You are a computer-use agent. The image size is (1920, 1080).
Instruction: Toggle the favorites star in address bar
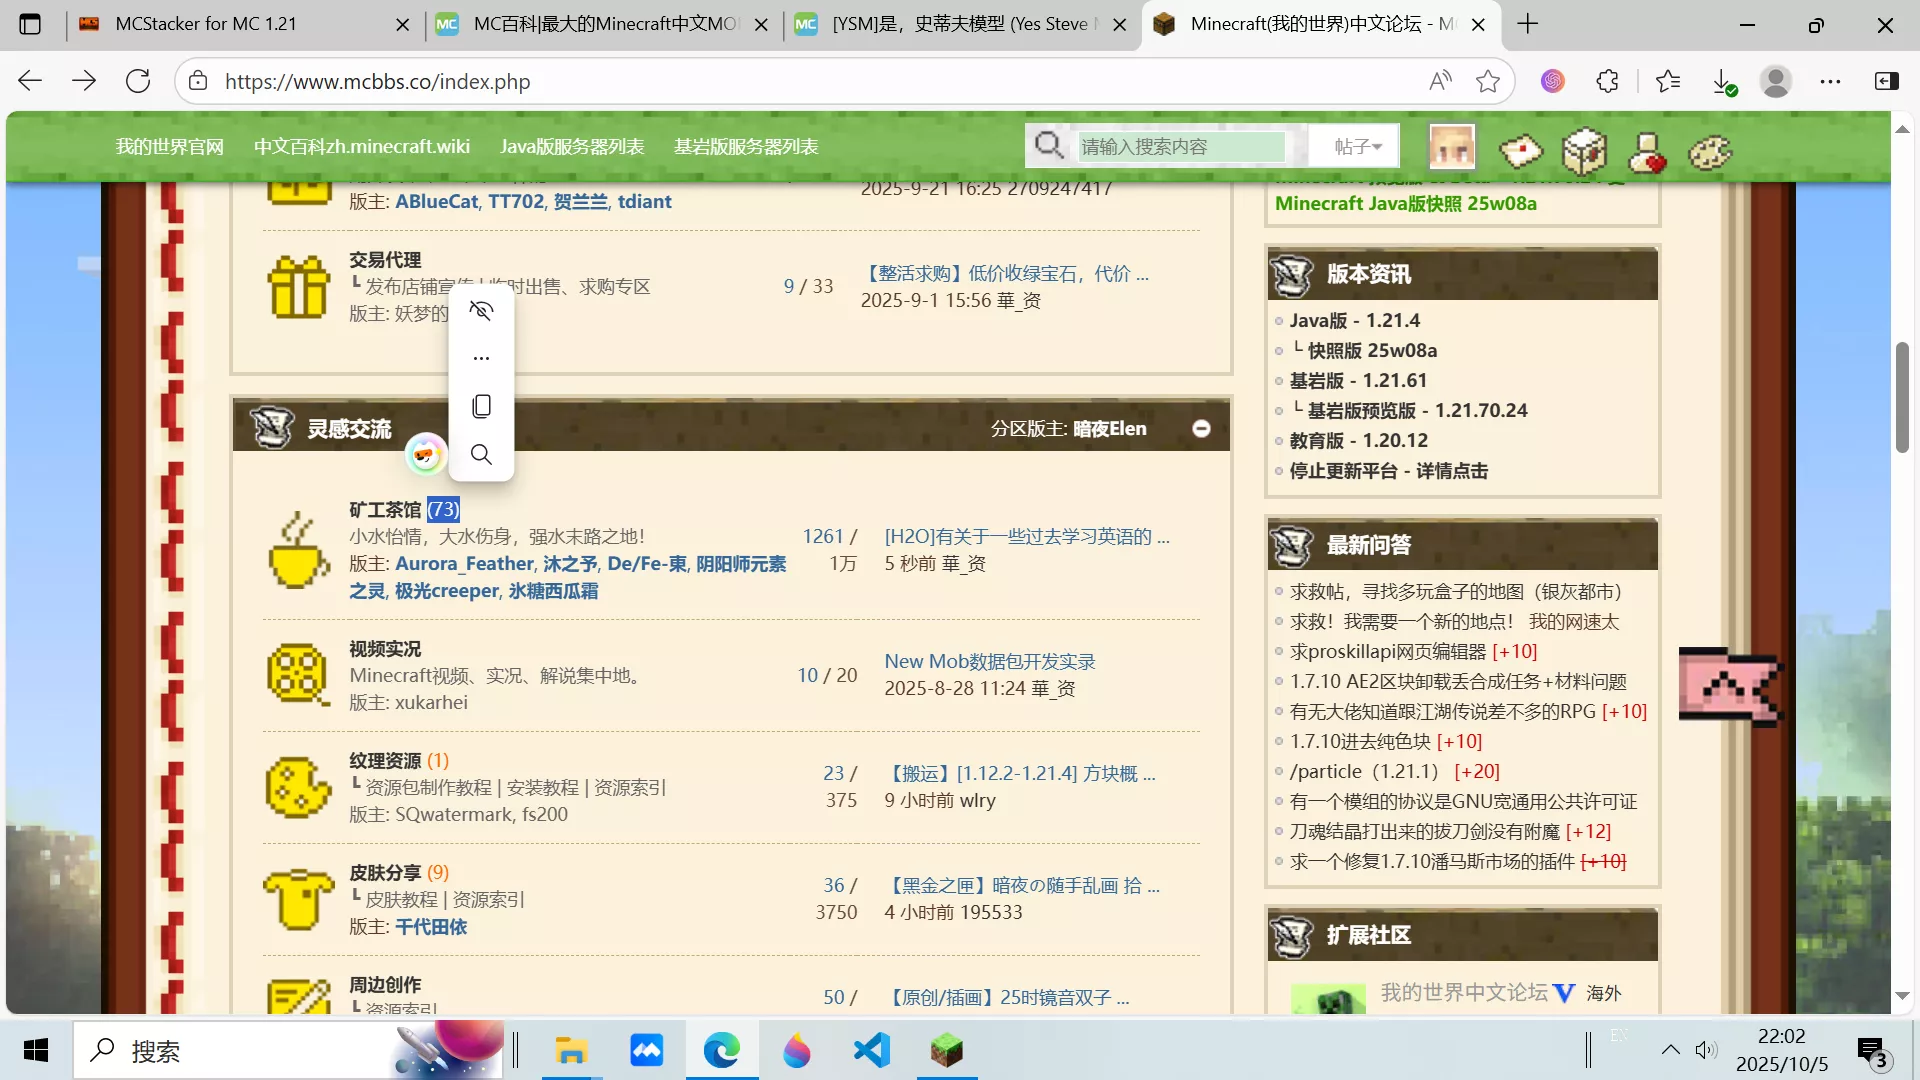click(x=1488, y=81)
